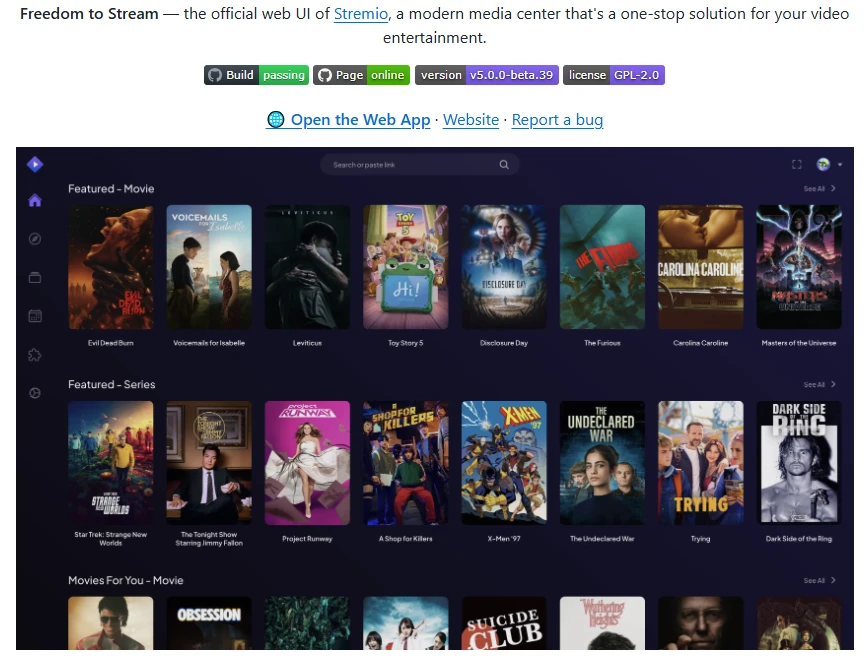
Task: Open the Calendar sidebar icon
Action: point(35,316)
